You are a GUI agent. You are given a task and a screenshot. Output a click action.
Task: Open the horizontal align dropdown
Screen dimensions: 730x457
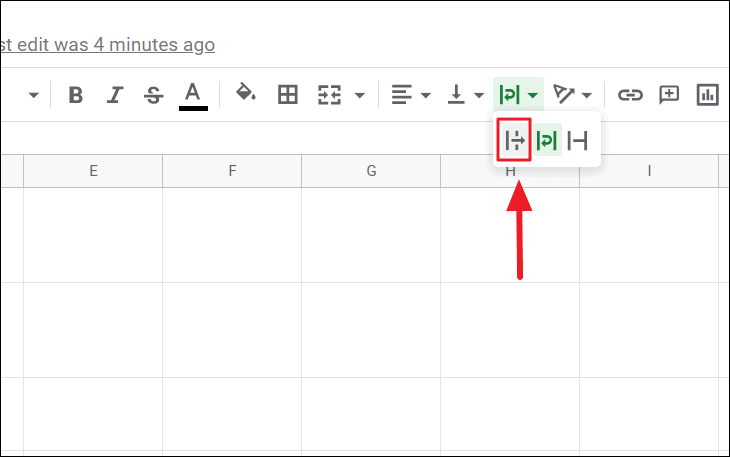click(x=410, y=95)
